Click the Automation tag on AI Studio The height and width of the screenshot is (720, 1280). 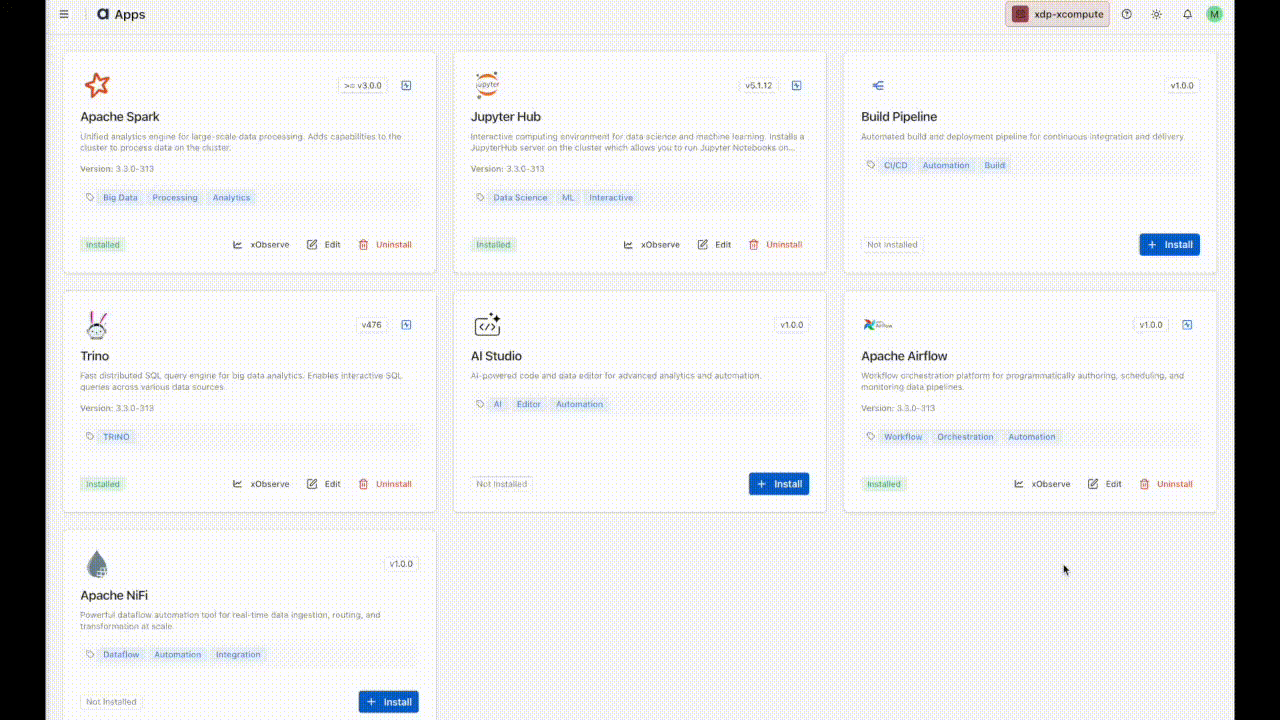coord(579,405)
